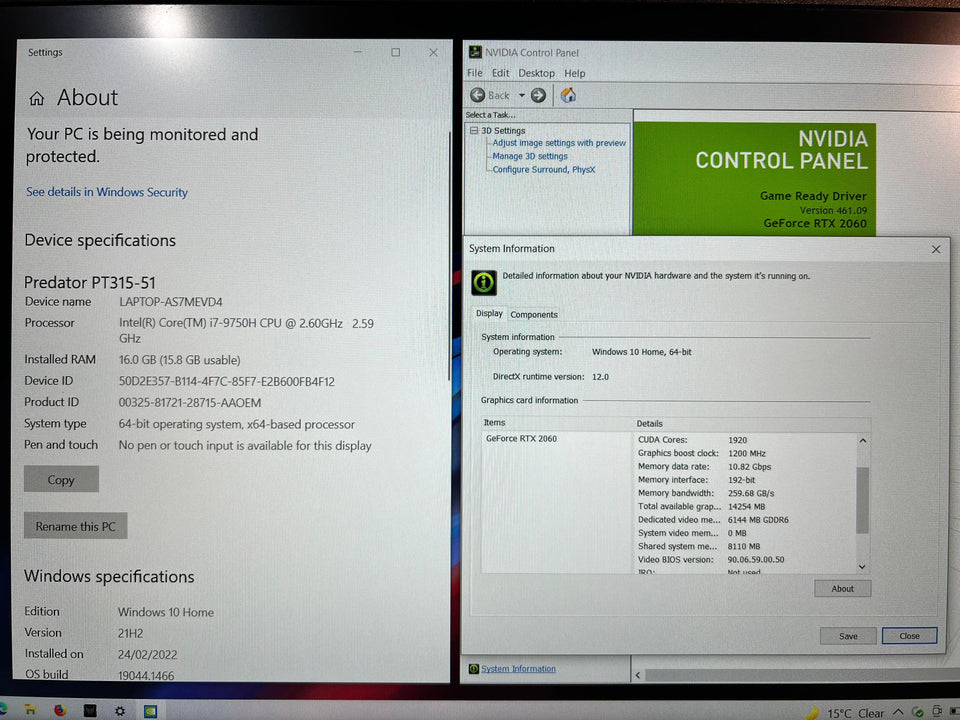Click the Product ID value 00325-81721-28715-AAOEM
Image resolution: width=960 pixels, height=720 pixels.
coord(190,403)
